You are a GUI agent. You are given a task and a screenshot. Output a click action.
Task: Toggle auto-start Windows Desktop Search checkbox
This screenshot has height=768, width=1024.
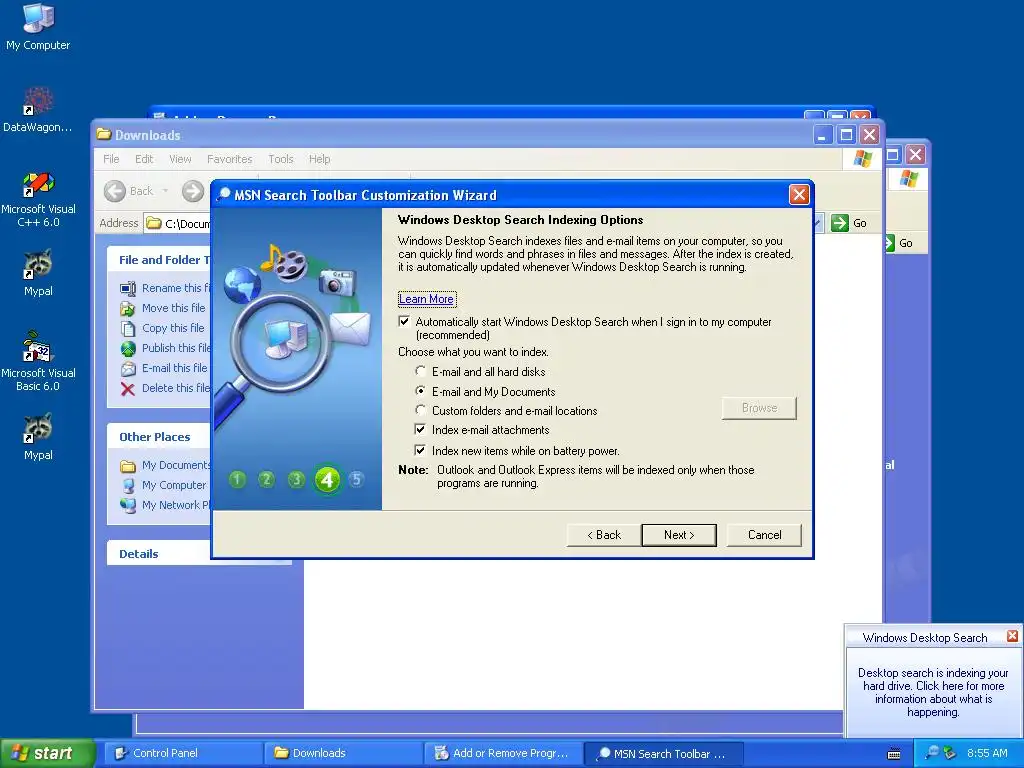(x=404, y=321)
